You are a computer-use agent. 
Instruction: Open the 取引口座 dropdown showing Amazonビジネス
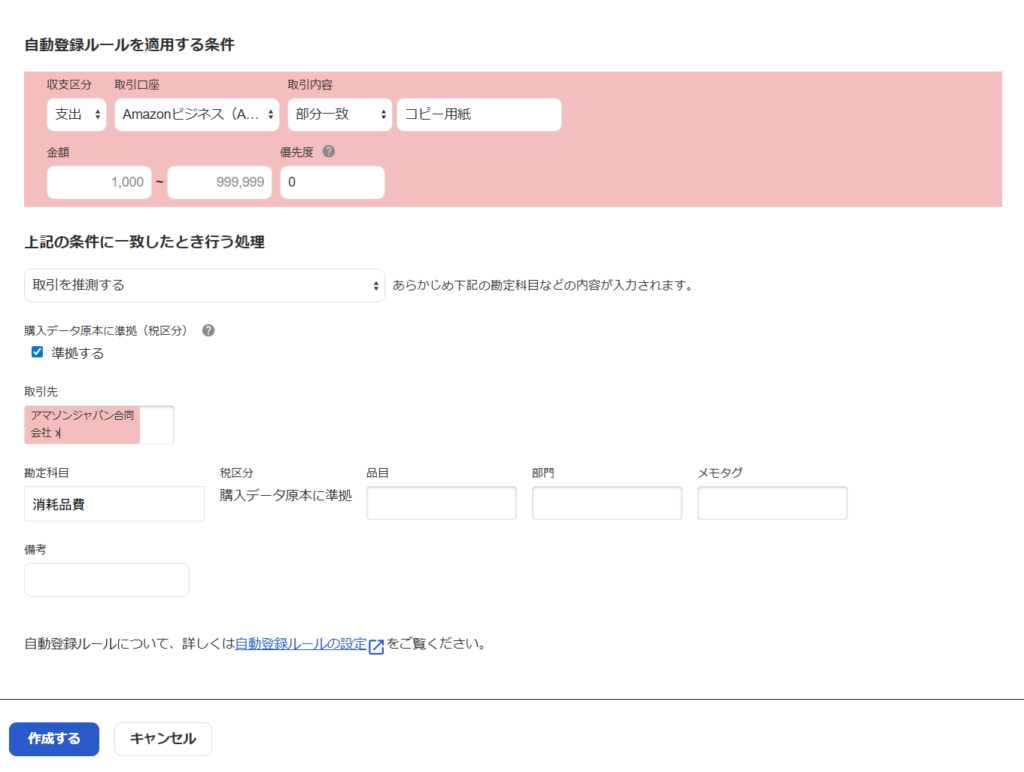(197, 115)
